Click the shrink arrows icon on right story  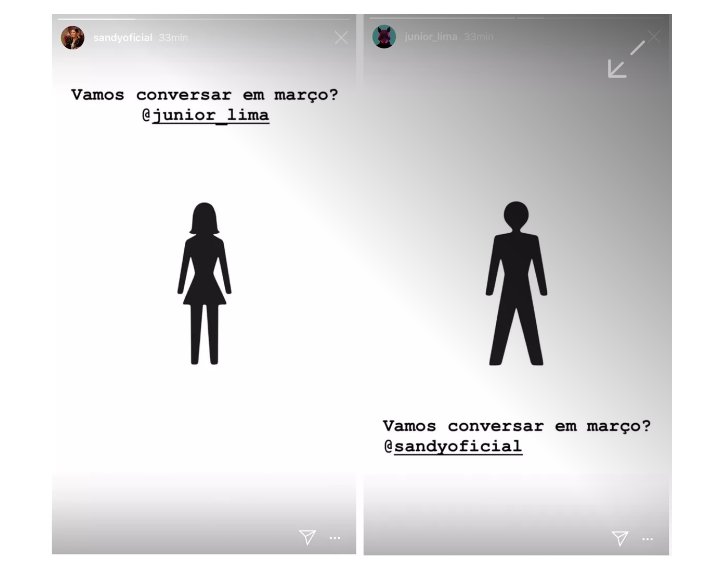pyautogui.click(x=626, y=59)
